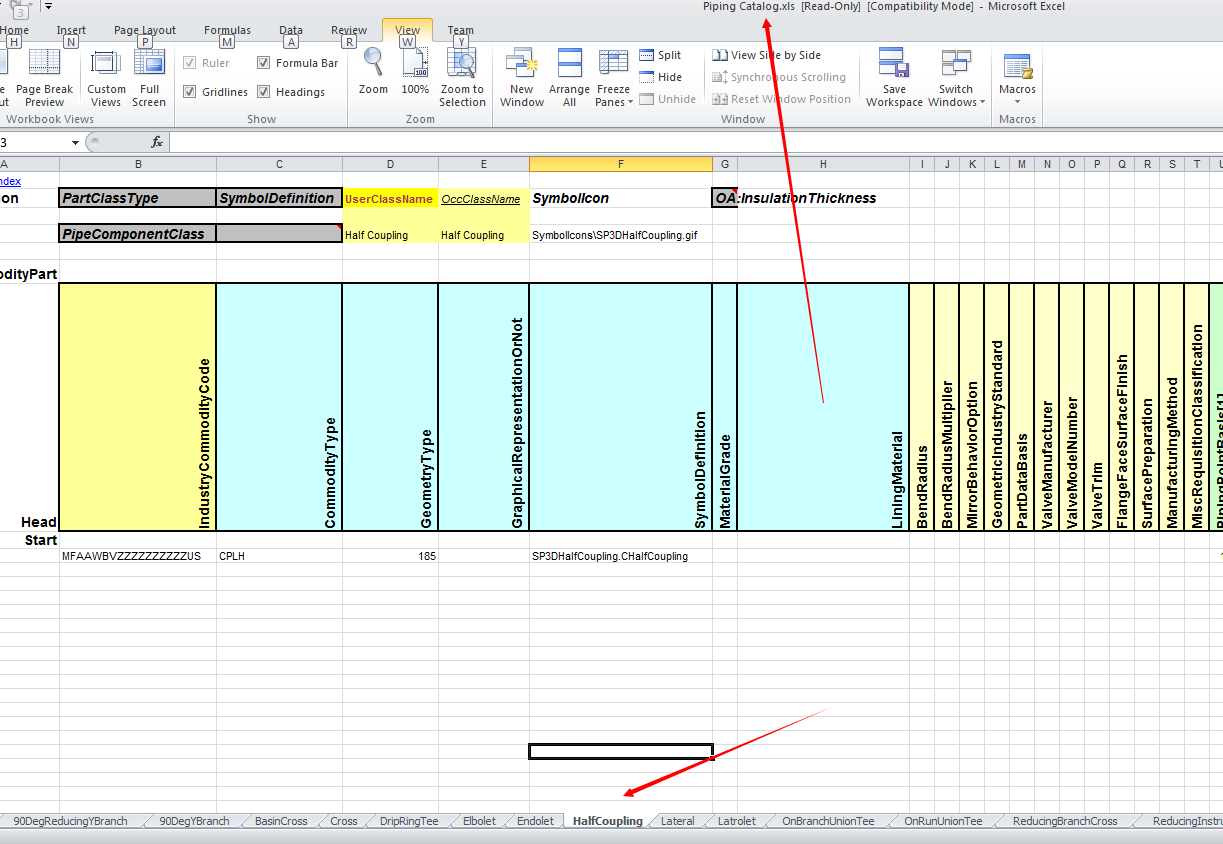Select column F header
Viewport: 1223px width, 844px height.
[621, 164]
